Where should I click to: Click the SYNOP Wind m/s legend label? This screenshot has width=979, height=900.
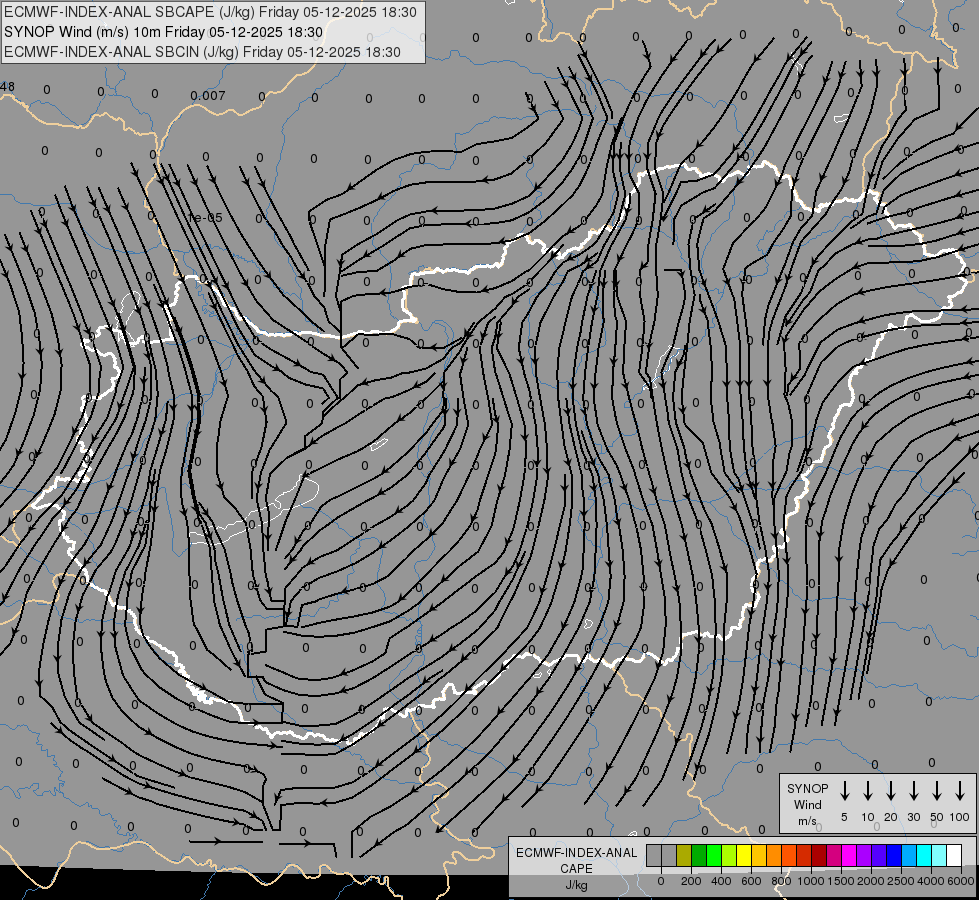point(807,804)
